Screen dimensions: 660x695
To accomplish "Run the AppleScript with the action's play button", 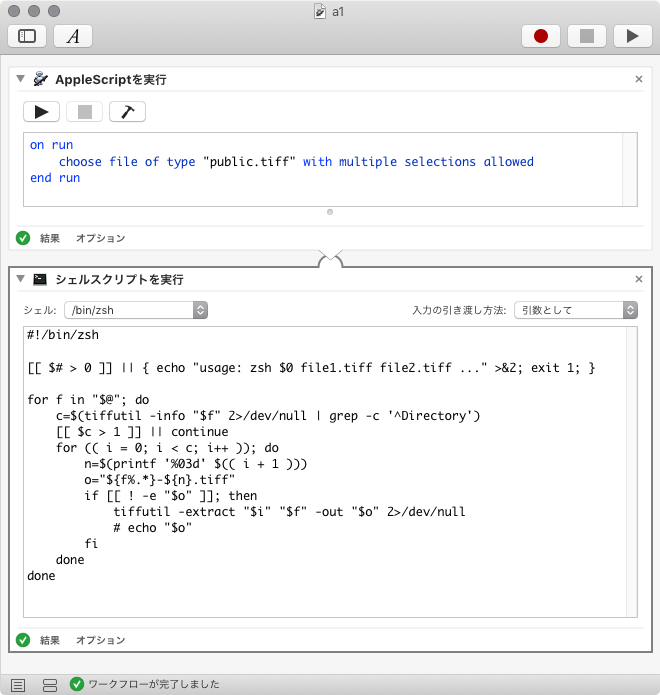I will 41,112.
